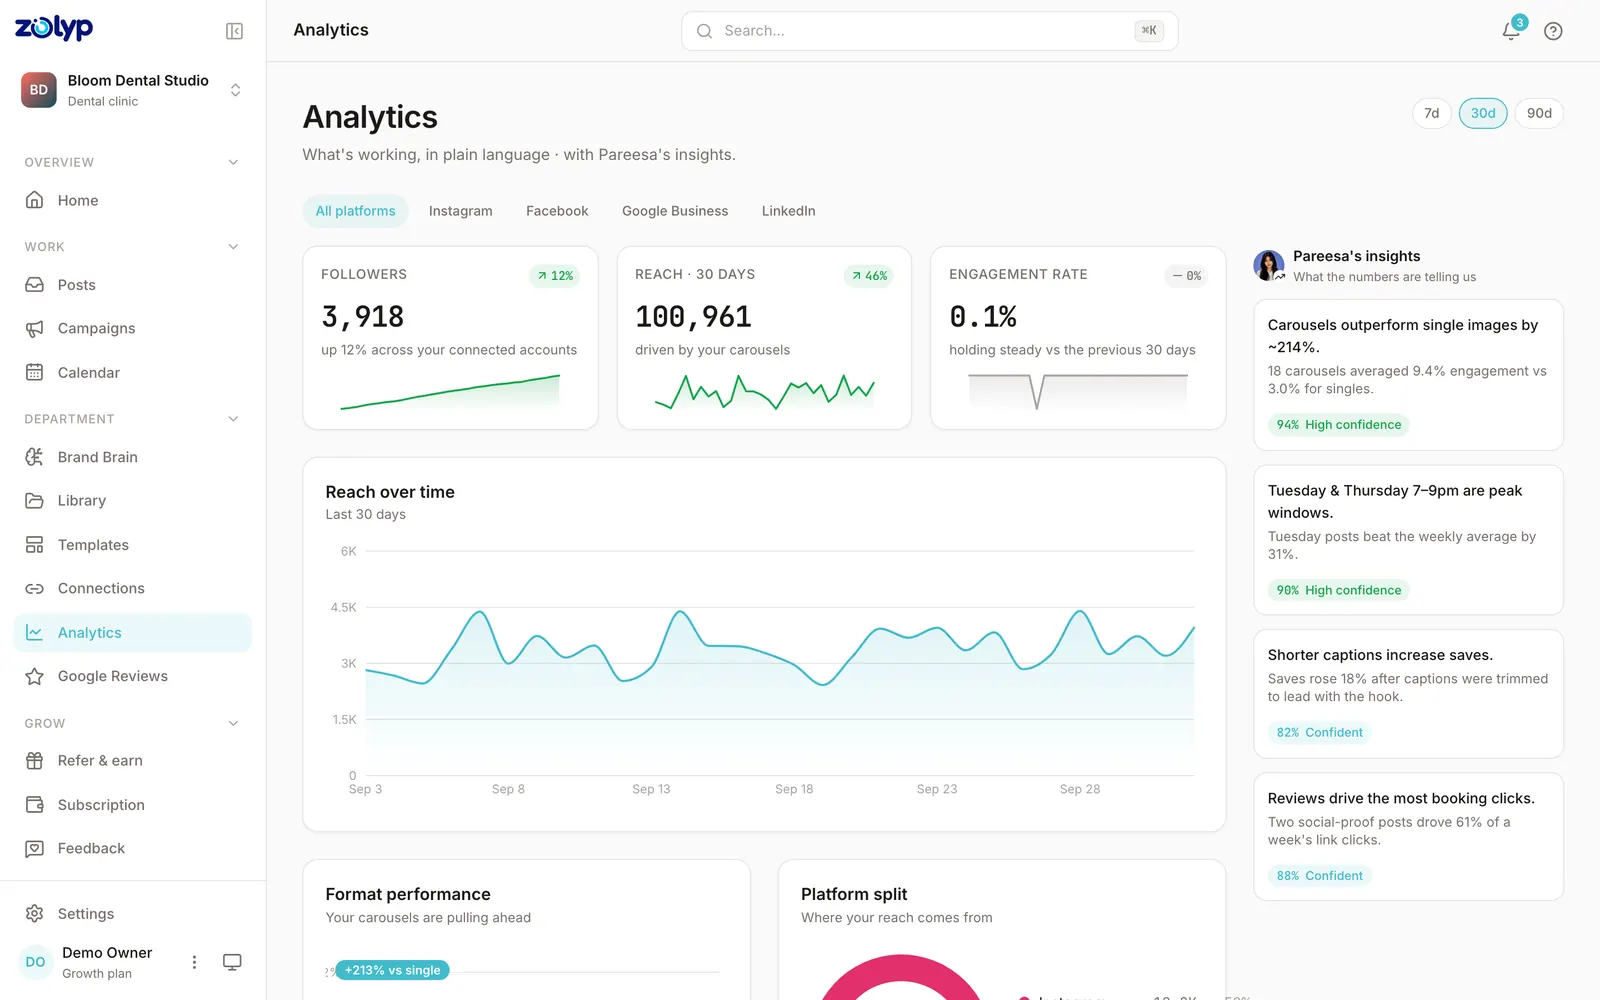
Task: Click the Refer & earn gift icon
Action: click(35, 761)
